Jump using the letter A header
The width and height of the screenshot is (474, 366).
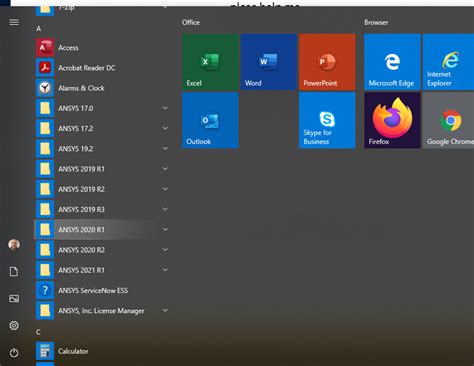click(39, 29)
